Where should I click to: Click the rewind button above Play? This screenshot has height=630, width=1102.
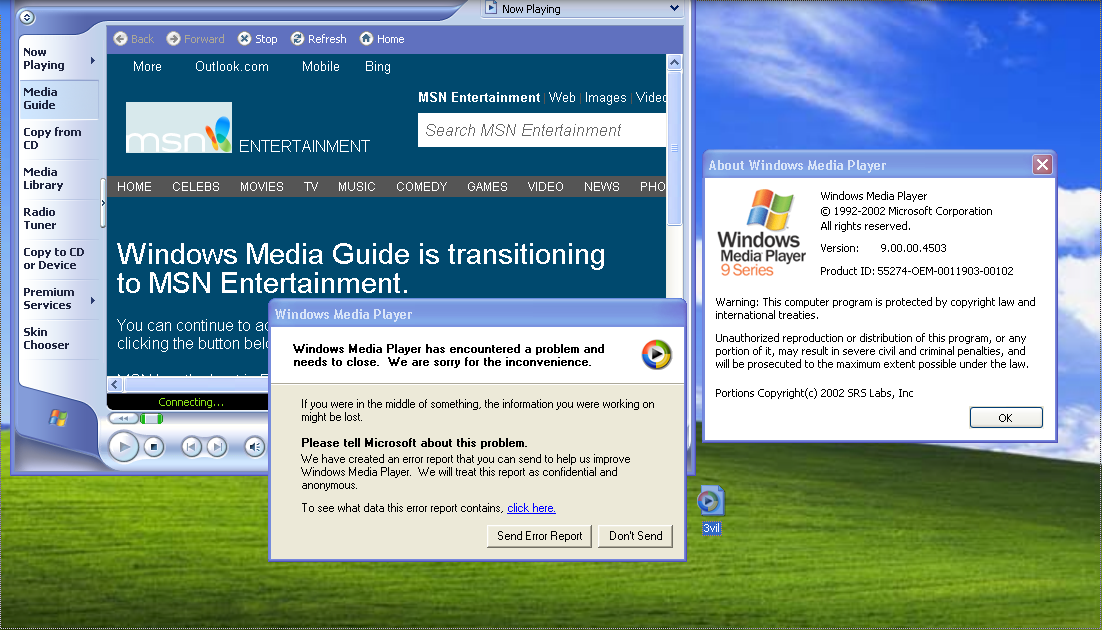pyautogui.click(x=123, y=418)
